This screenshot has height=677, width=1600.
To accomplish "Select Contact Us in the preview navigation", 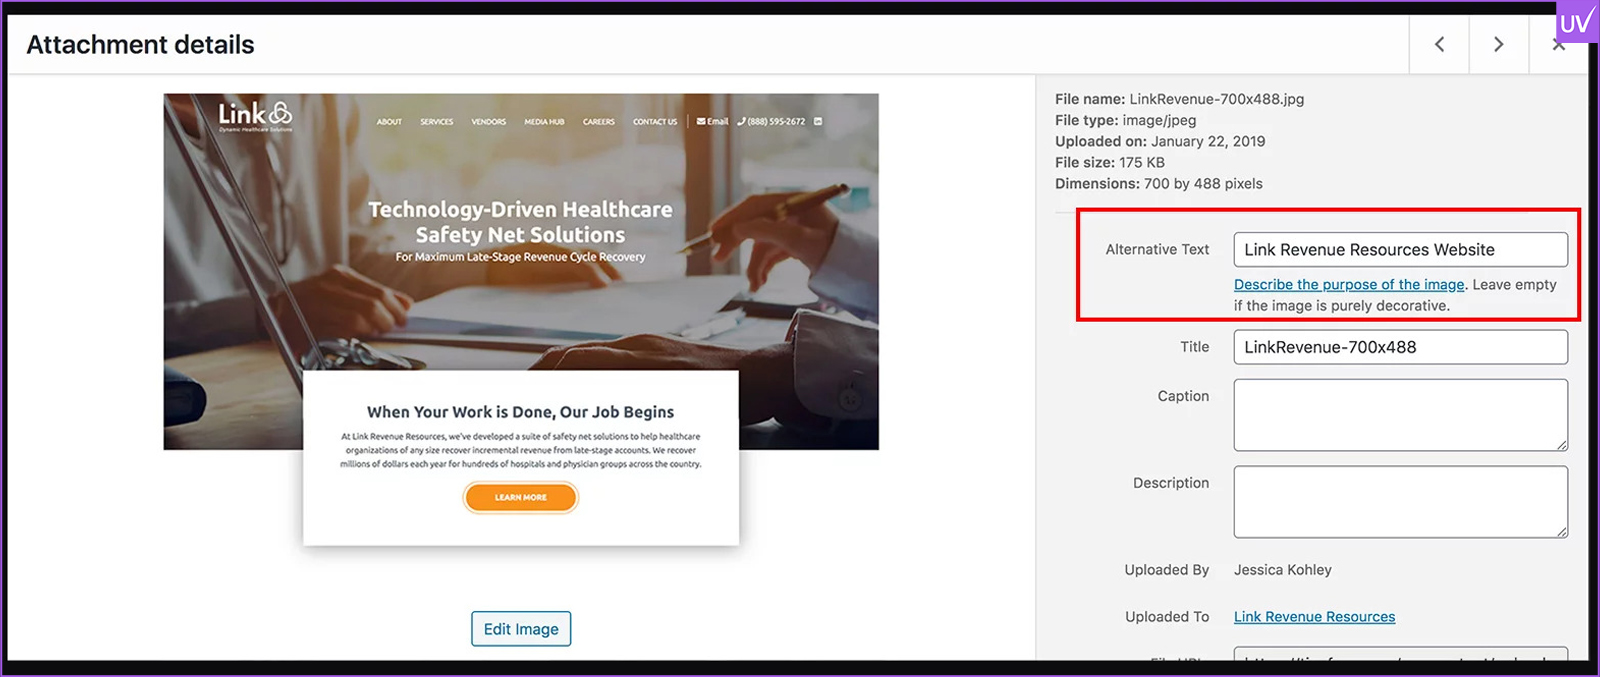I will click(x=655, y=122).
